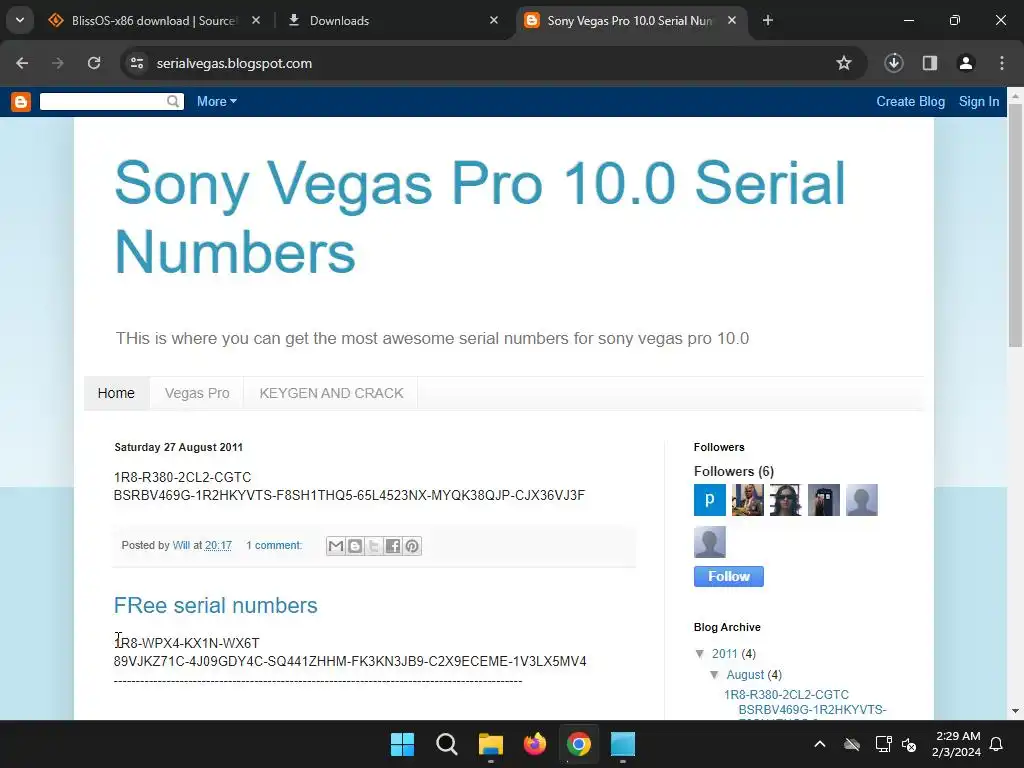Share post to Pinterest icon
1024x768 pixels.
point(411,546)
